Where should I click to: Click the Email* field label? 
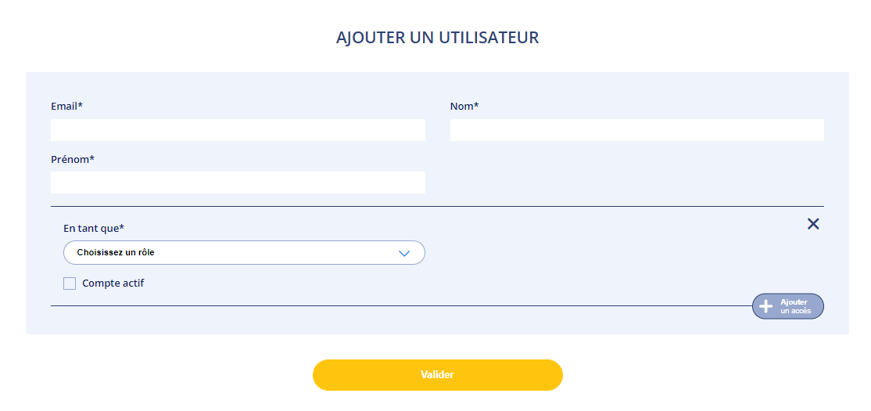(x=67, y=106)
